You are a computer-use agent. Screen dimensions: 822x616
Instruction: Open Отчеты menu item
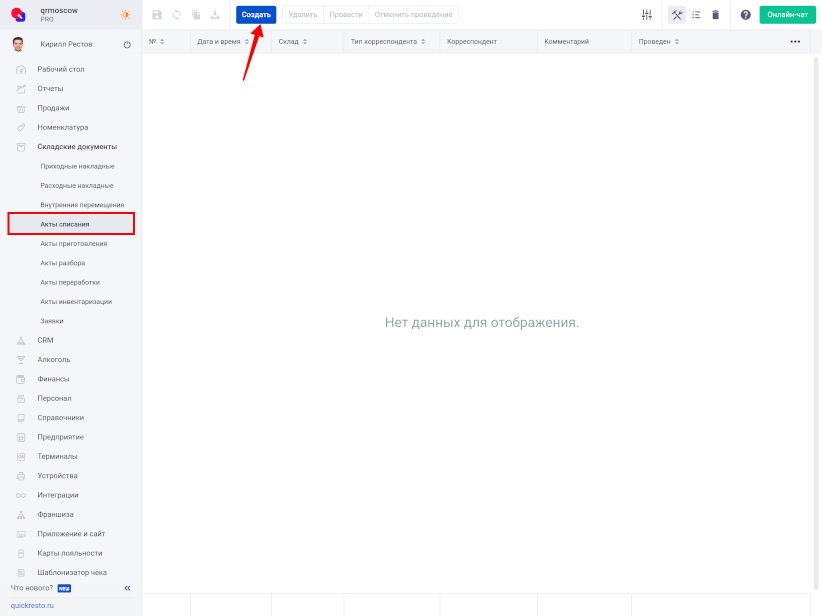50,89
